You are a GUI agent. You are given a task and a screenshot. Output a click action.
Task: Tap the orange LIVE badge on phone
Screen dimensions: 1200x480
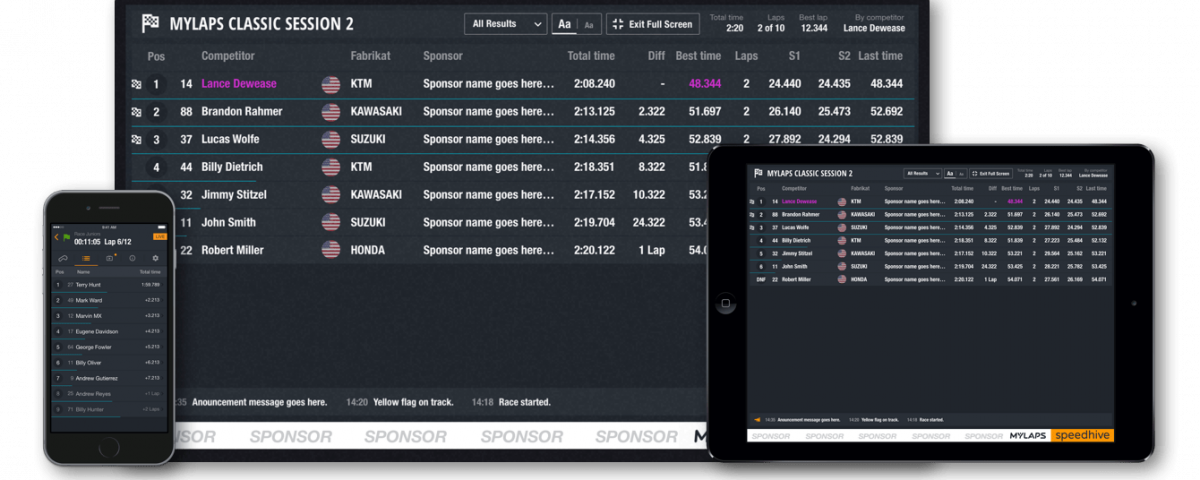[159, 237]
